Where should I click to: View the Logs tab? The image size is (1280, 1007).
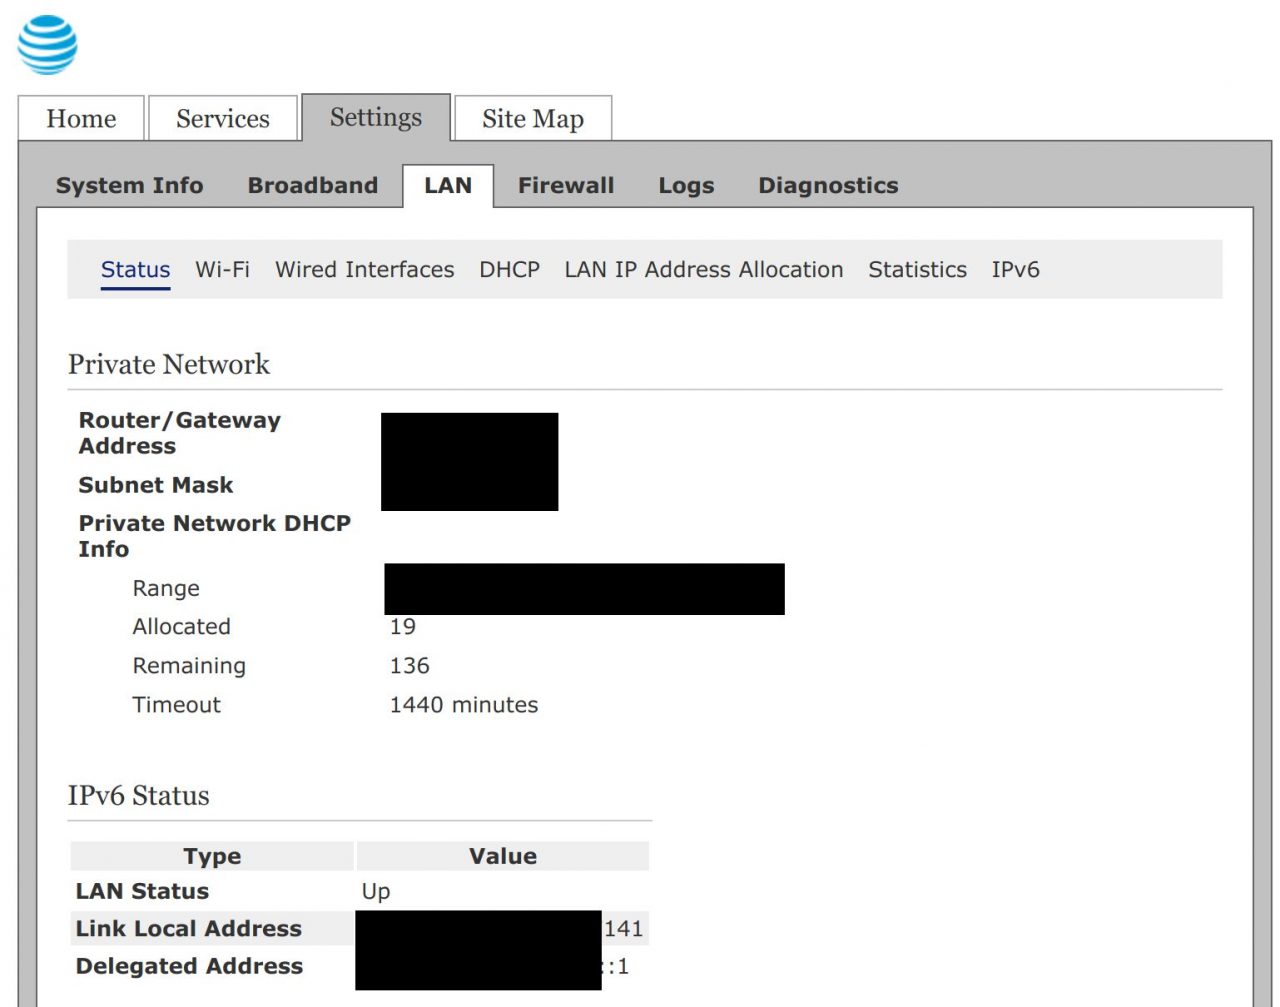tap(686, 185)
